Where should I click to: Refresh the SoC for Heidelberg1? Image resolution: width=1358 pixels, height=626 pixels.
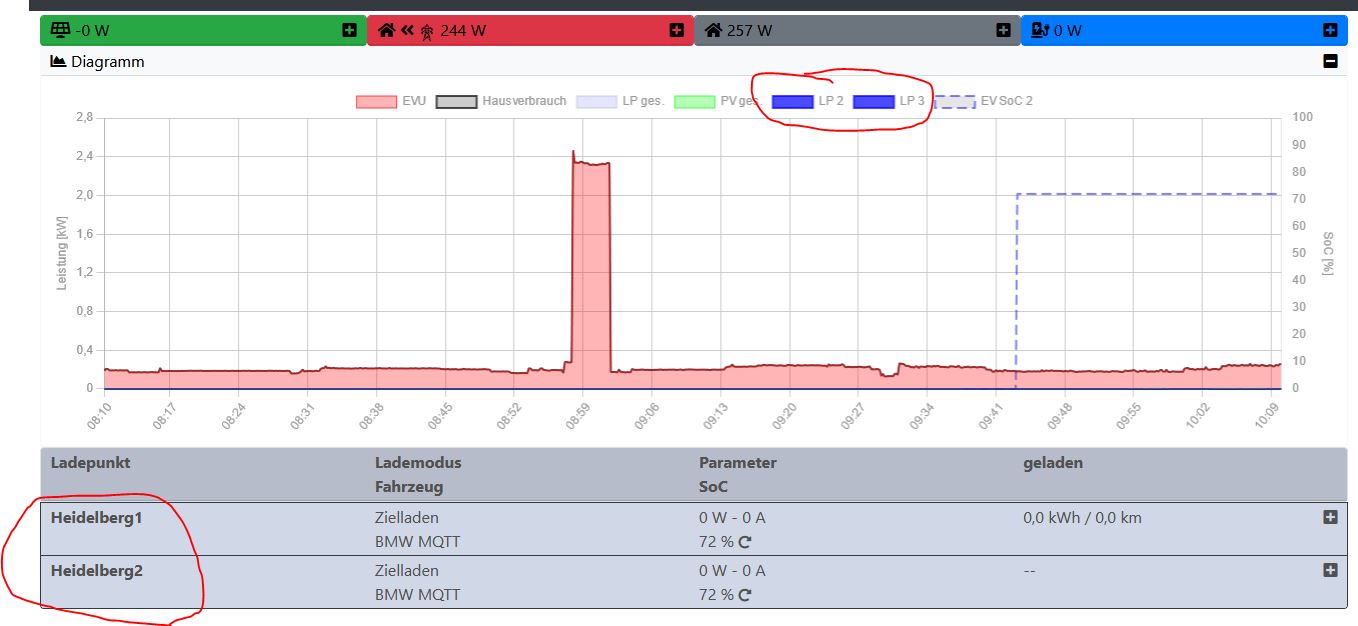pos(744,542)
